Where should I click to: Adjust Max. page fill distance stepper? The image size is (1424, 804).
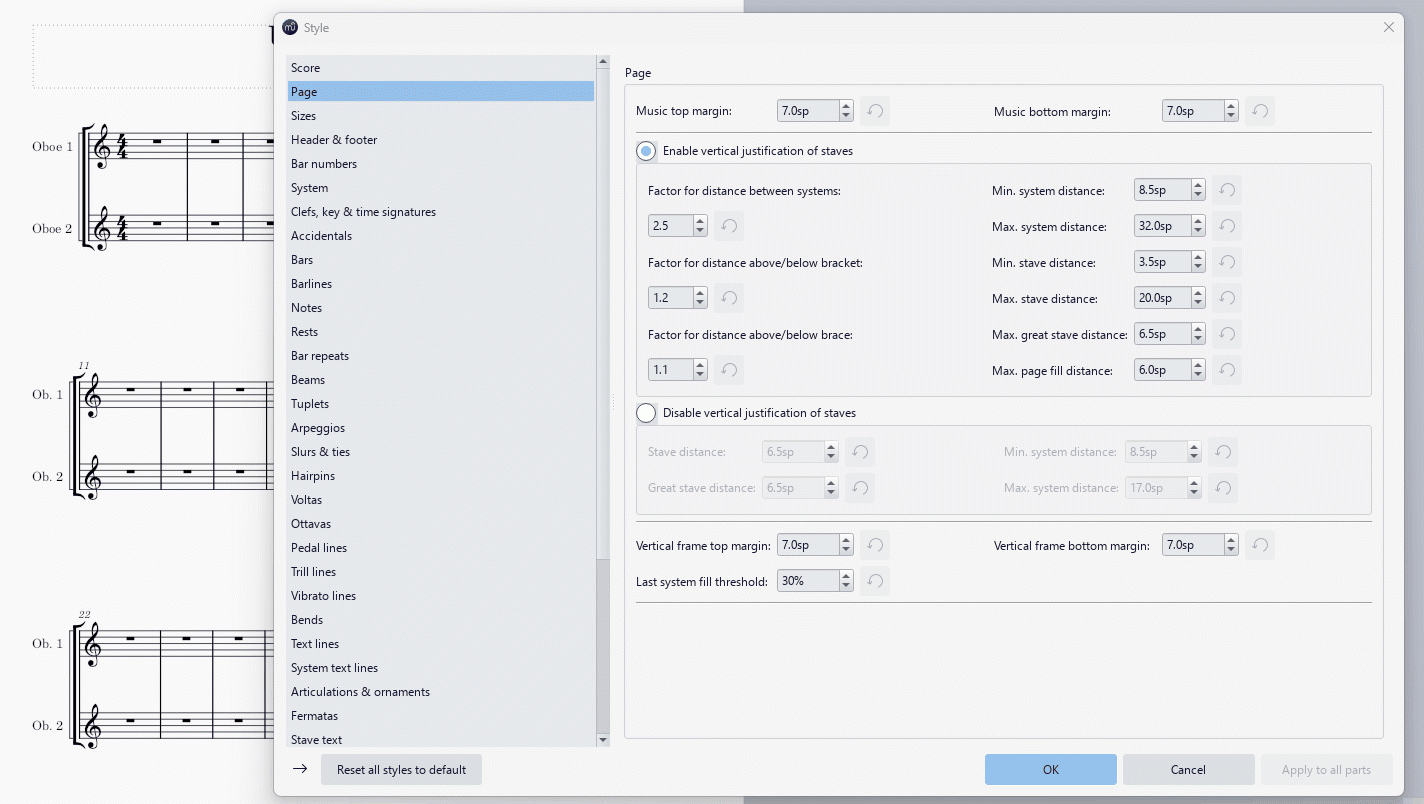point(1198,370)
